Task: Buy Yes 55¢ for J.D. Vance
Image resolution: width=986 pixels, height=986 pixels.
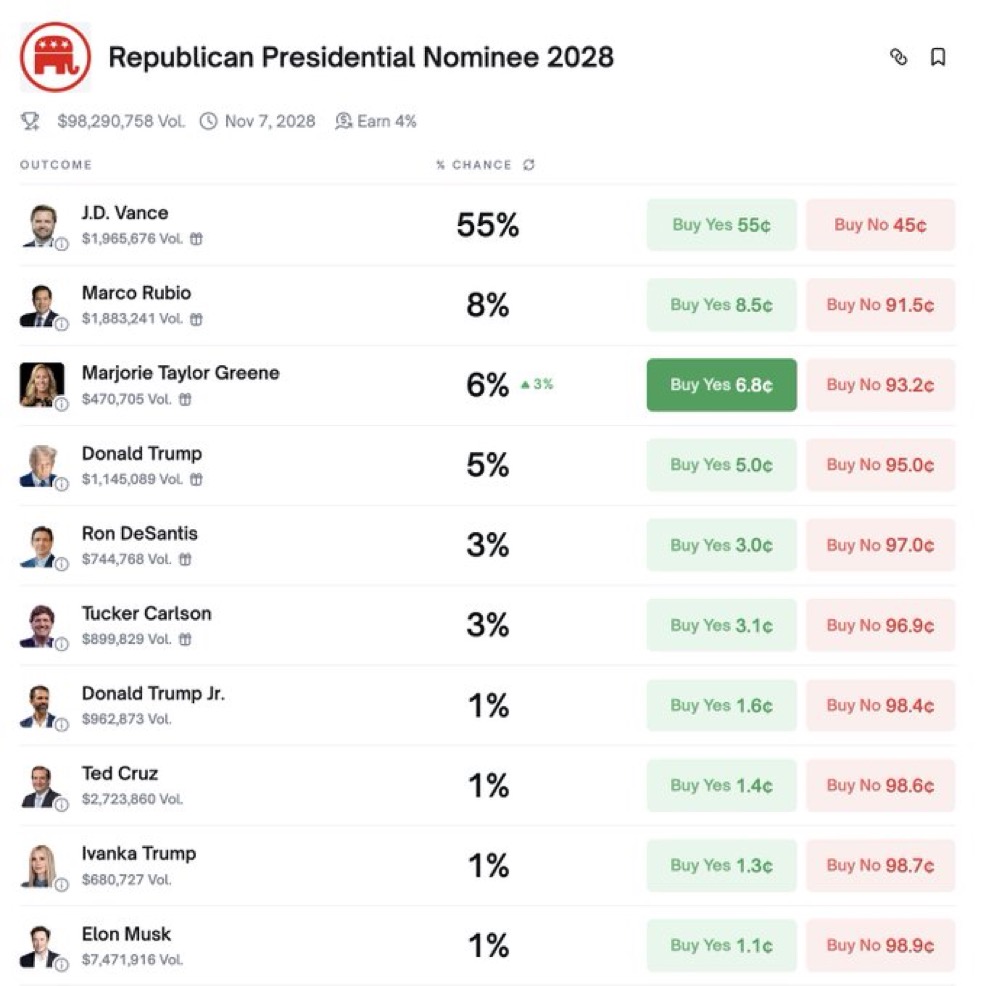Action: [721, 225]
